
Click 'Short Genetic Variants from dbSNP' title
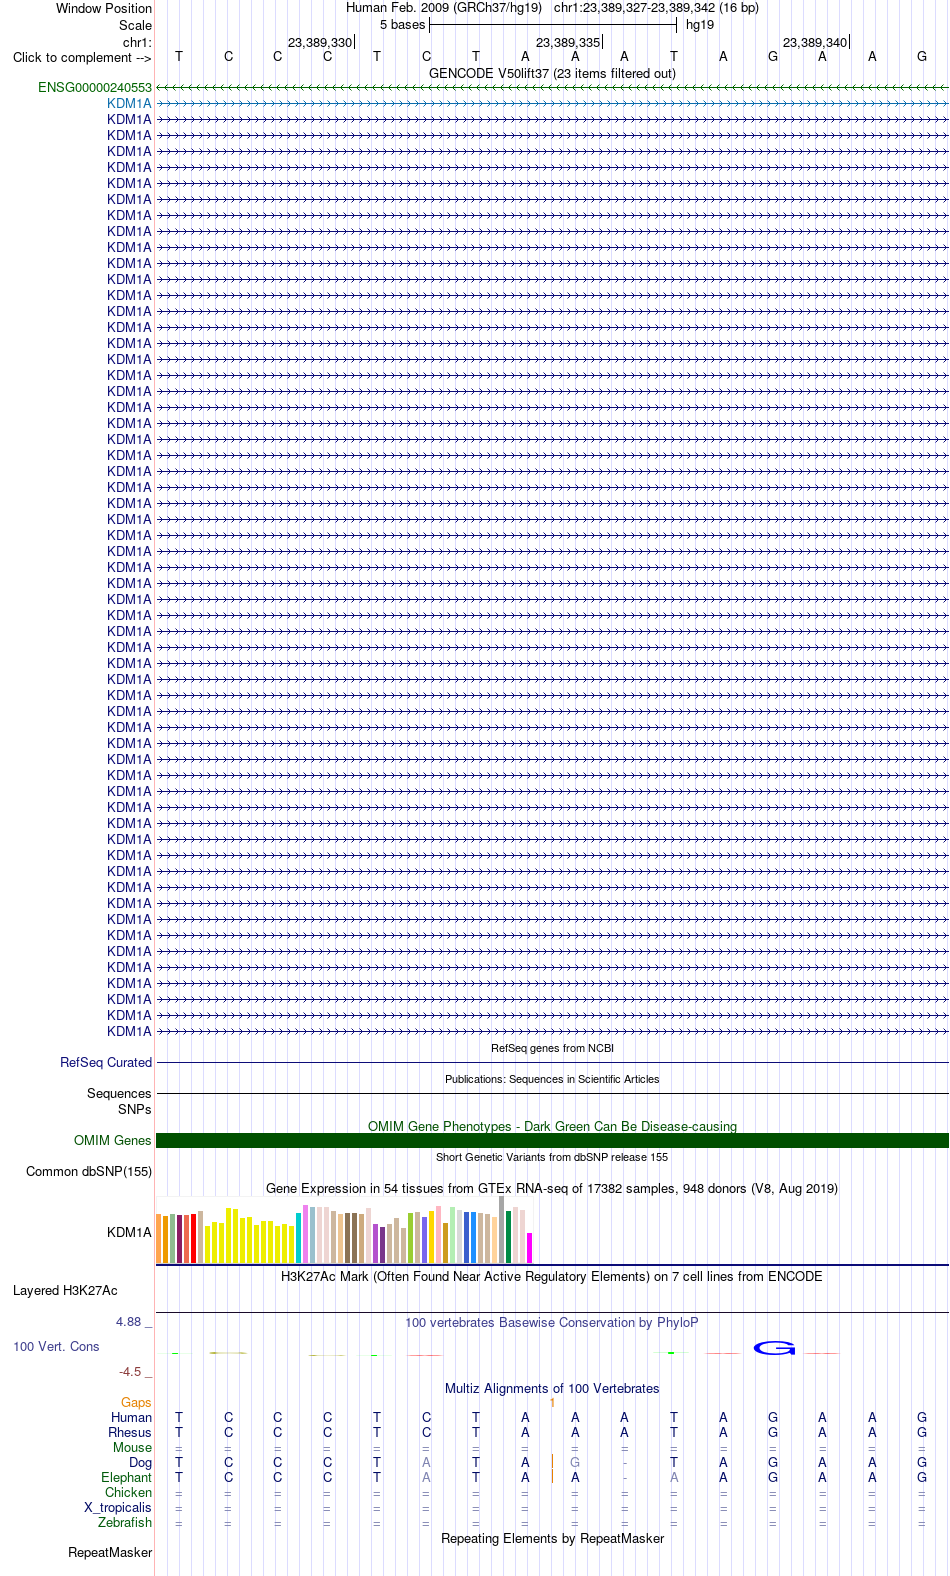[552, 1157]
